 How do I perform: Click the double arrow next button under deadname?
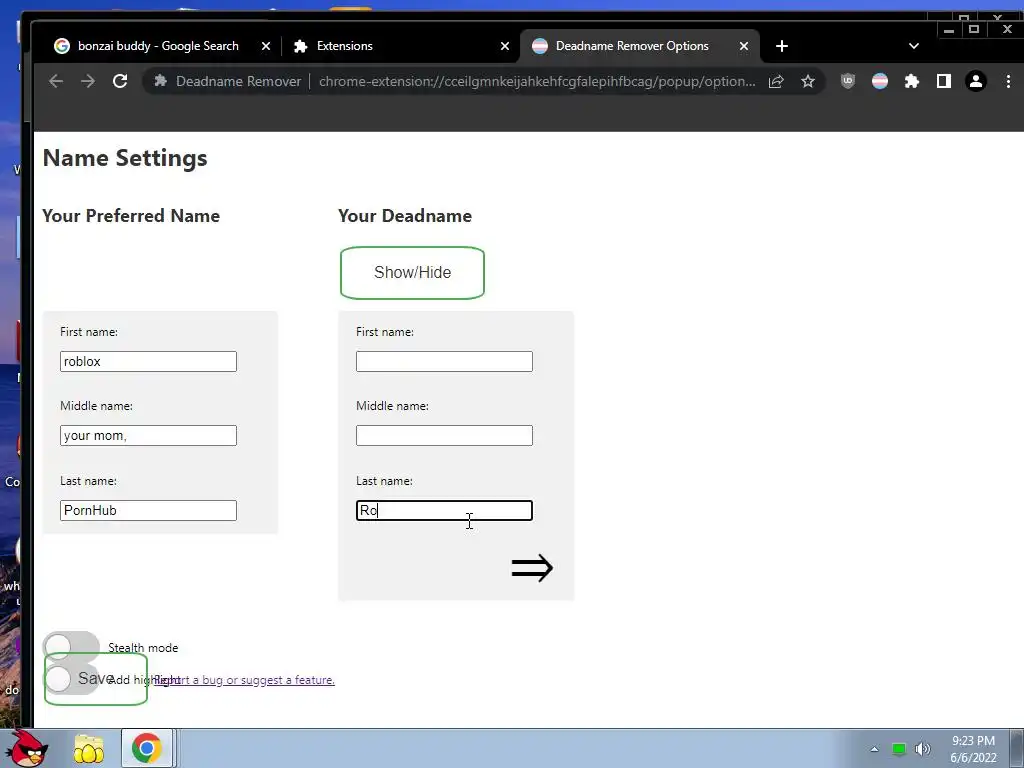pos(532,568)
